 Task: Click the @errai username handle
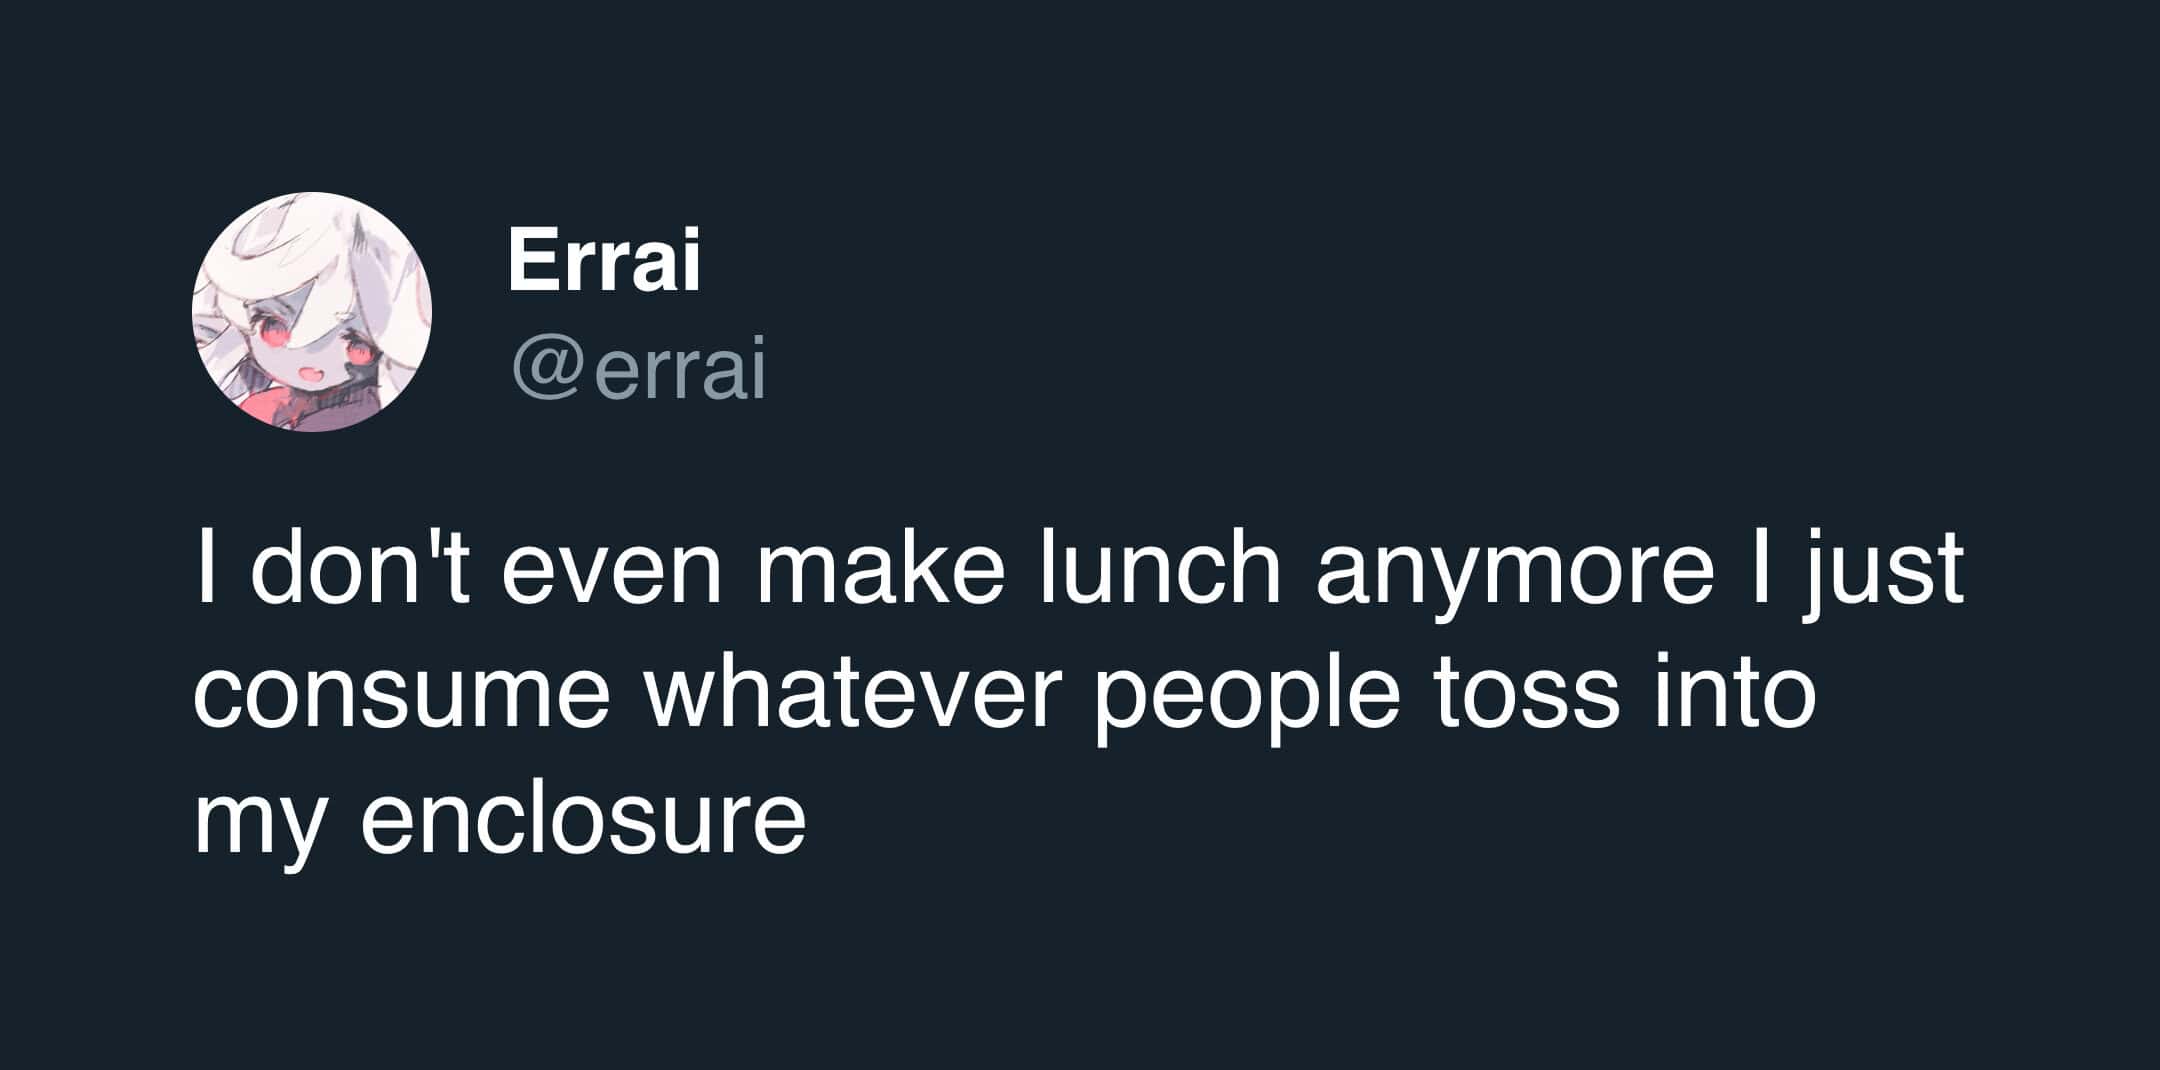639,370
